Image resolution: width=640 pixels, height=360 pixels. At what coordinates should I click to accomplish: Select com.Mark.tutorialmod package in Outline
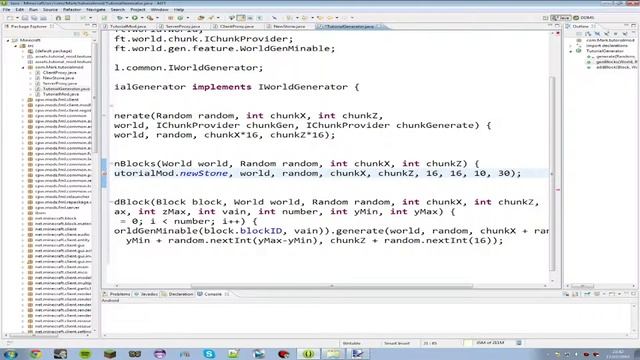click(610, 40)
